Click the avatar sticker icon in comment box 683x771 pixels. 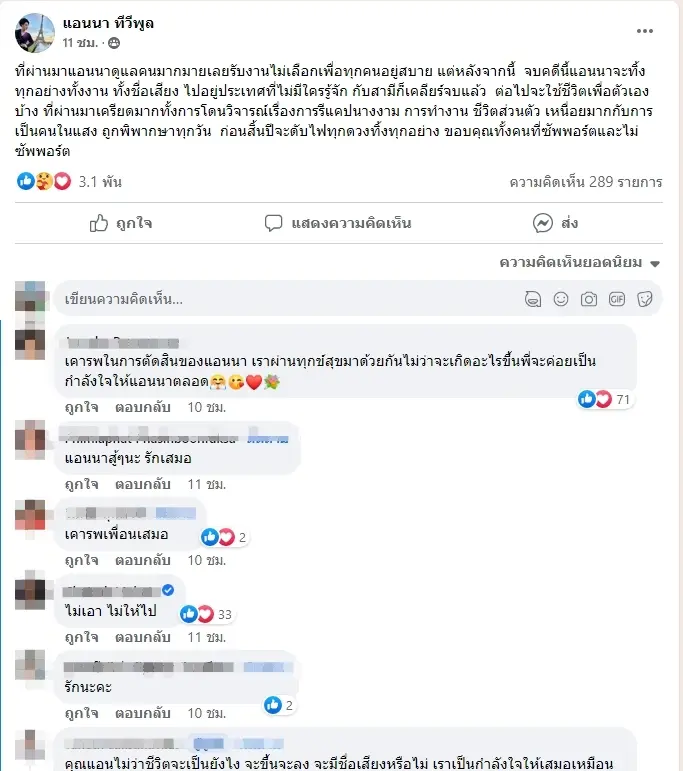pyautogui.click(x=533, y=299)
